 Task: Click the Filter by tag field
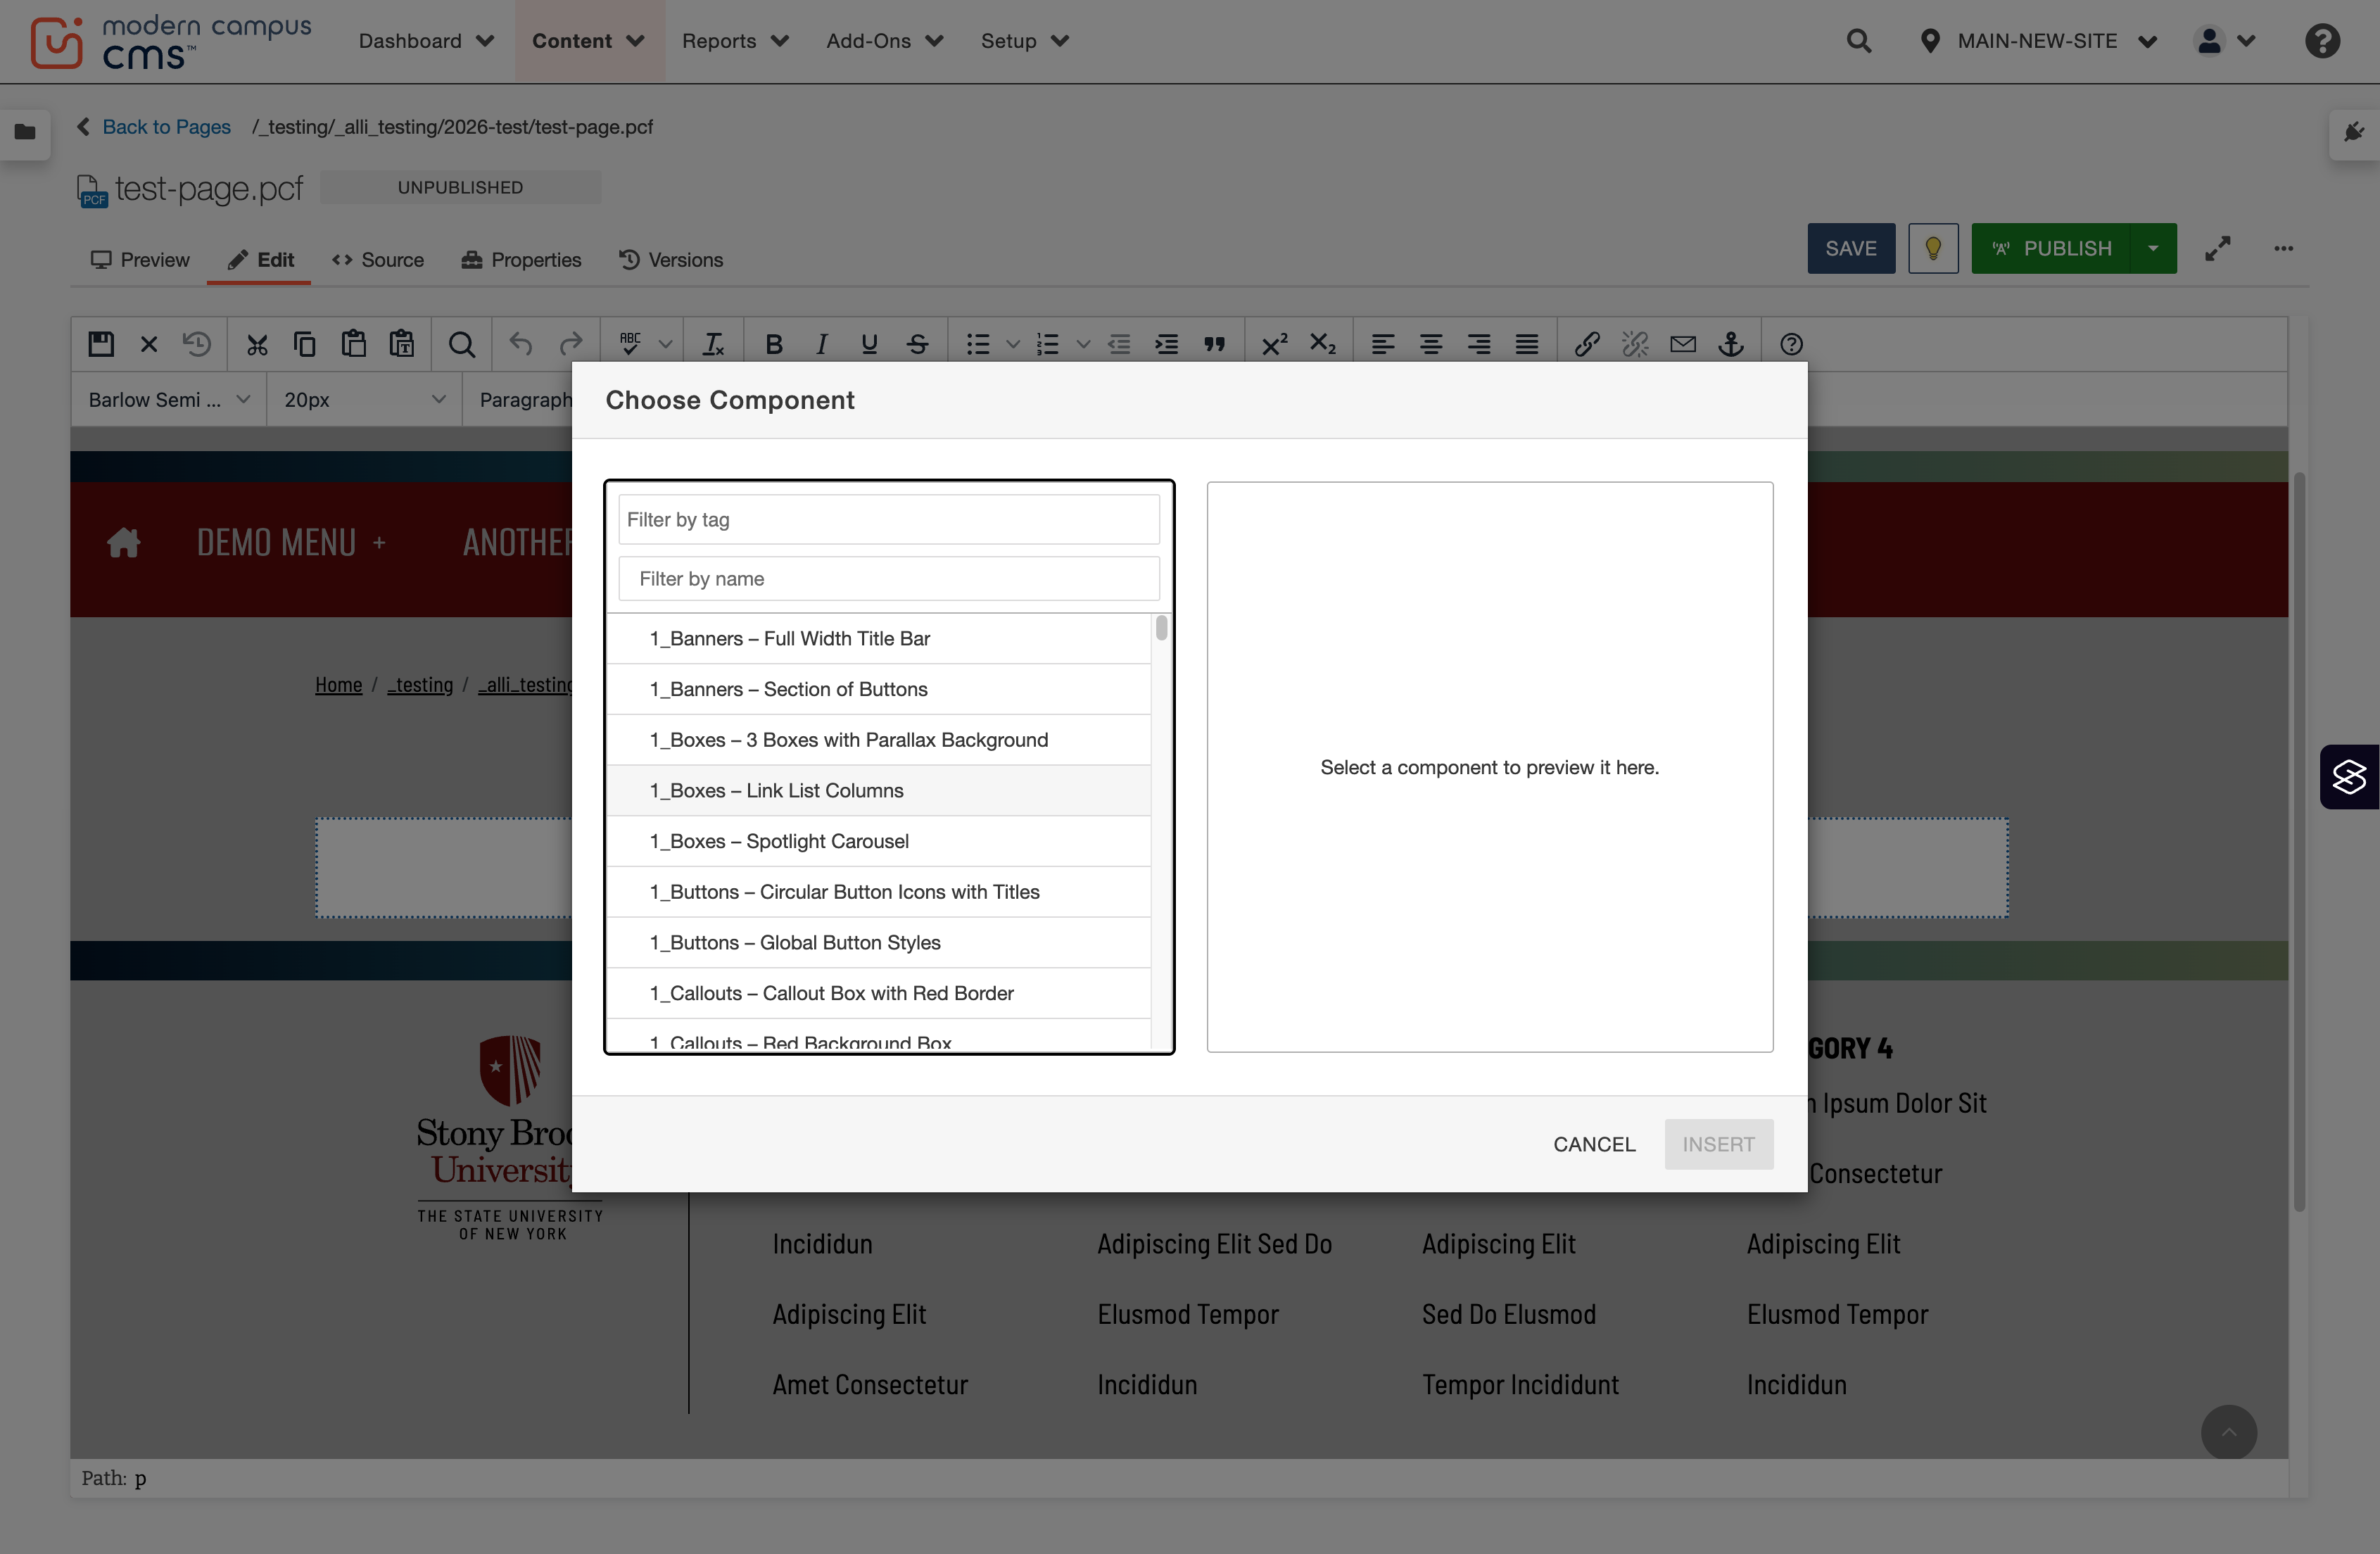888,519
